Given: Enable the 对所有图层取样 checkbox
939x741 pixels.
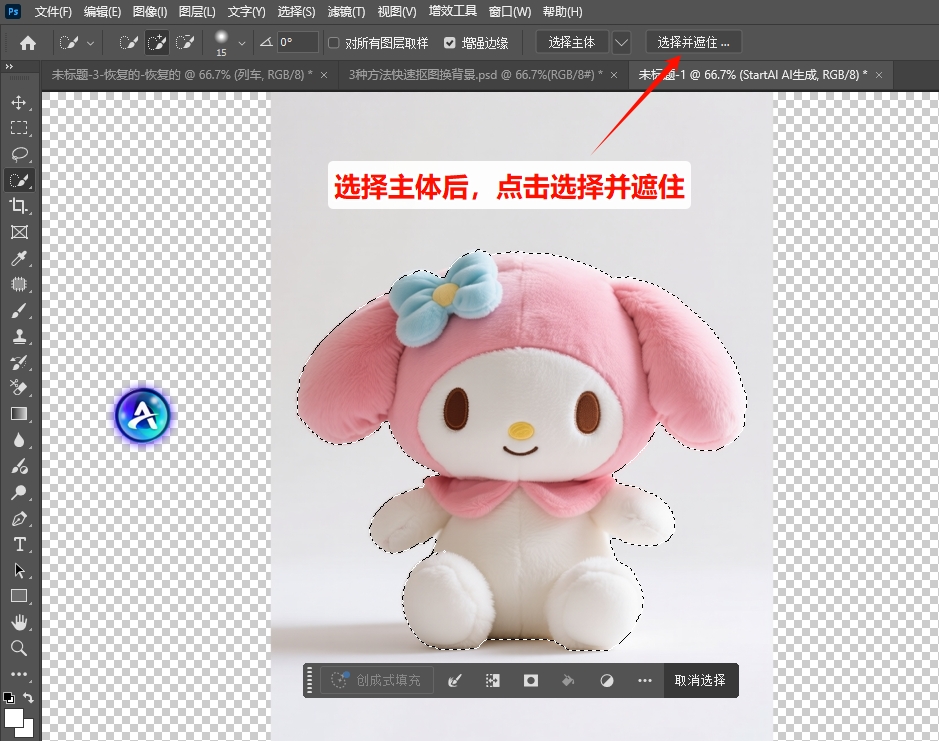Looking at the screenshot, I should coord(335,43).
